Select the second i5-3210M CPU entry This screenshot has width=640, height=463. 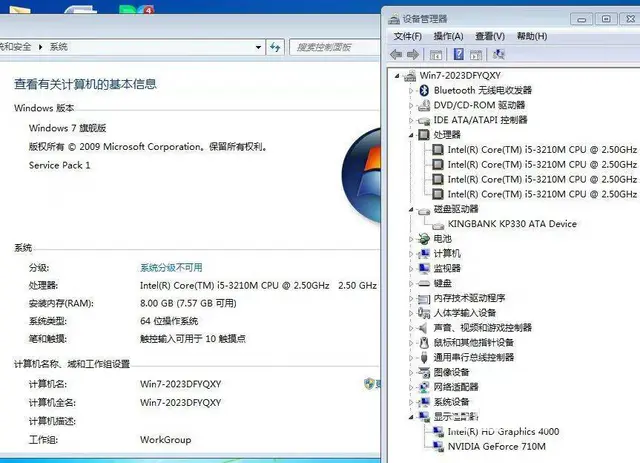(542, 165)
